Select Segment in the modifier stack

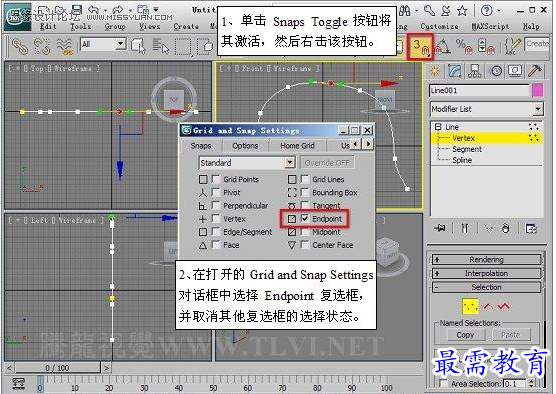pyautogui.click(x=467, y=149)
